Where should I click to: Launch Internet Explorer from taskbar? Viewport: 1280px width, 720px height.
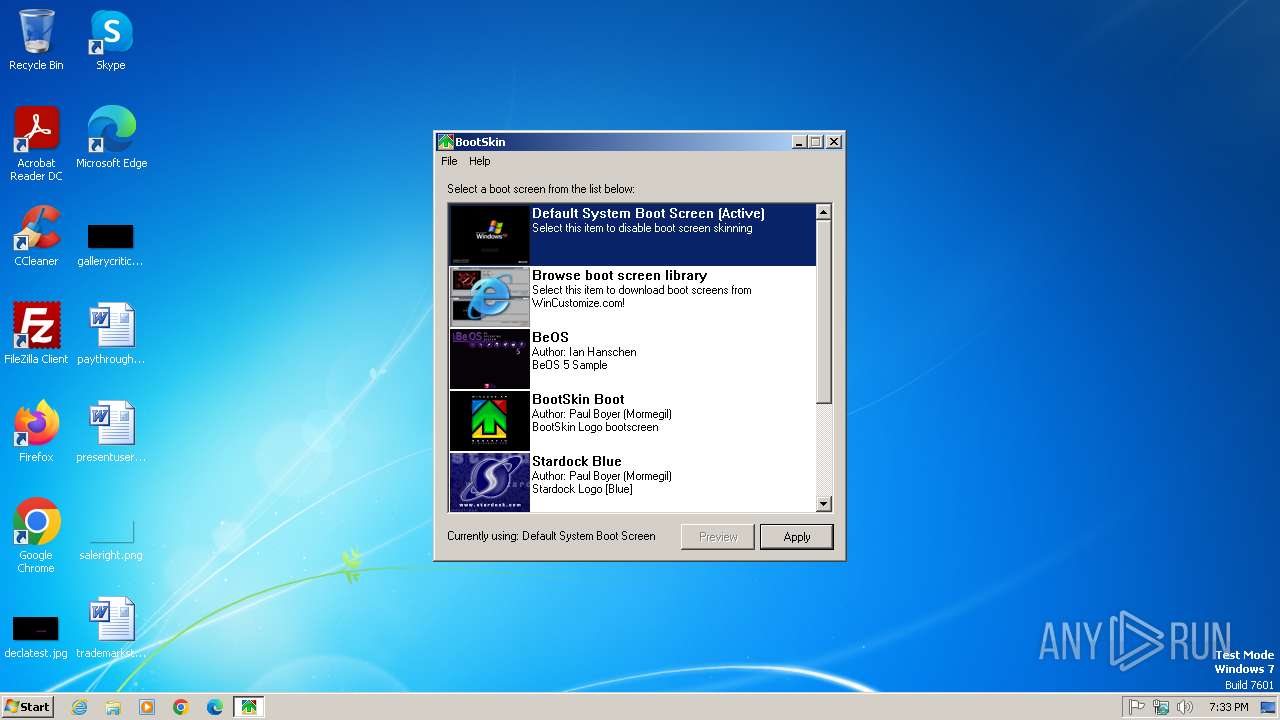coord(79,707)
